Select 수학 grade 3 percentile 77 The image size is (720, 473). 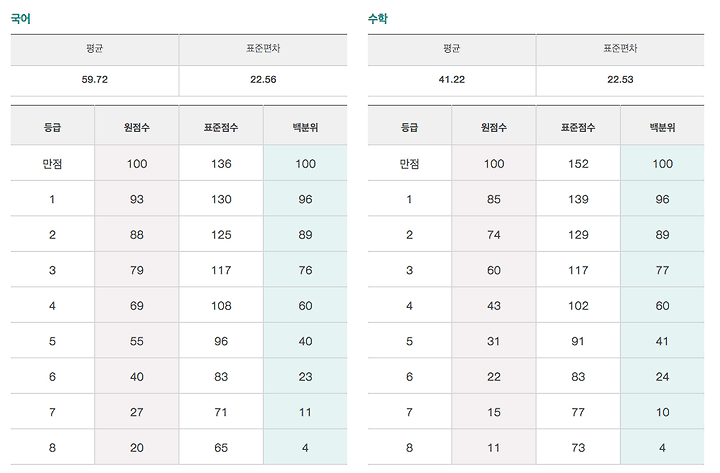662,270
